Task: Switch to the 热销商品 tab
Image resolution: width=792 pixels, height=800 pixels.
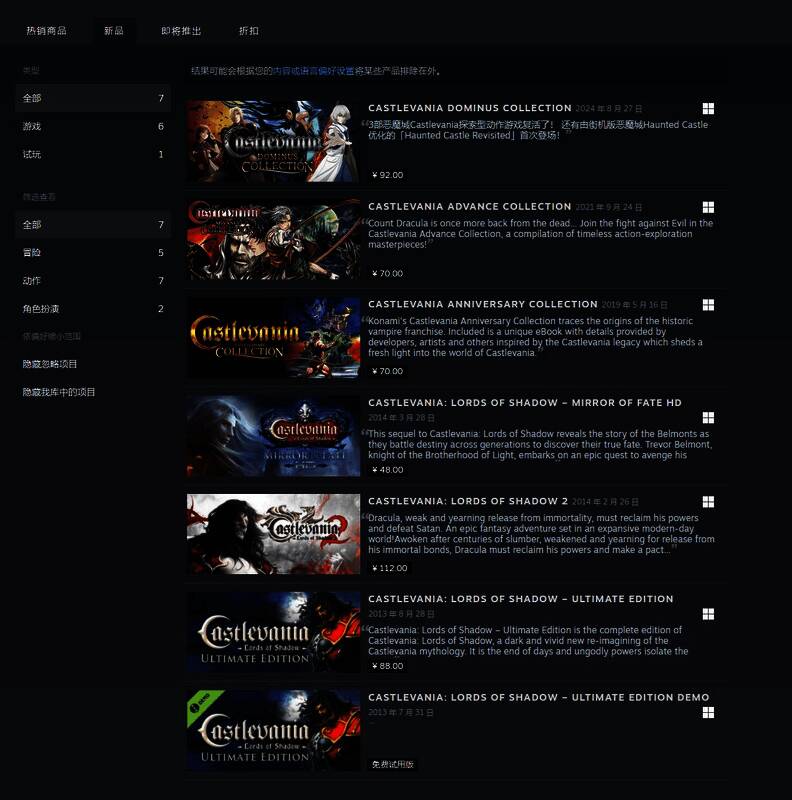Action: tap(46, 31)
